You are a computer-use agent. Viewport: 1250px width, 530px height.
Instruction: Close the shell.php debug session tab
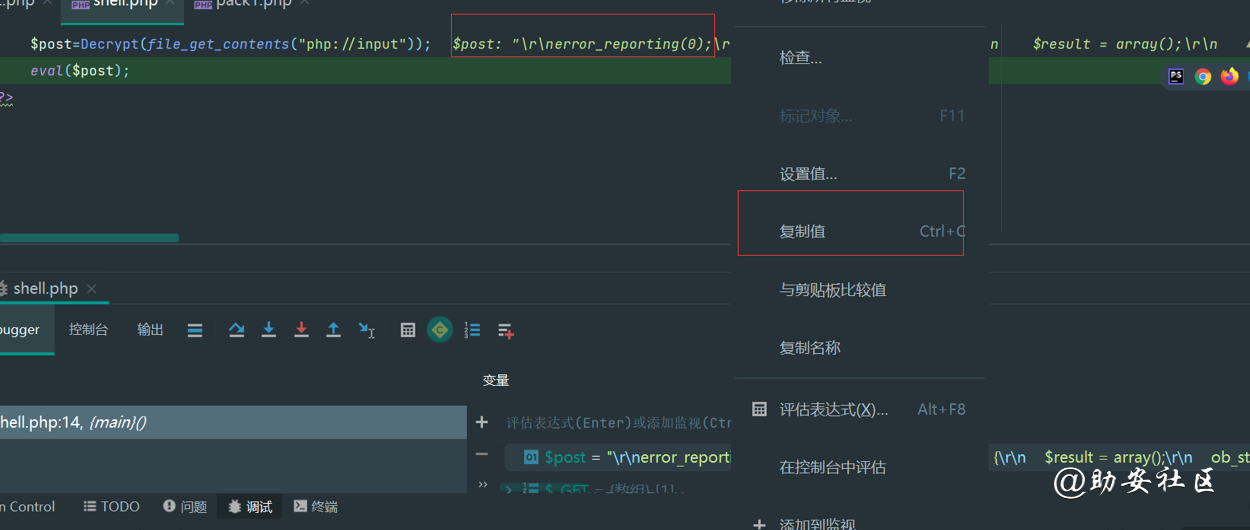(92, 288)
